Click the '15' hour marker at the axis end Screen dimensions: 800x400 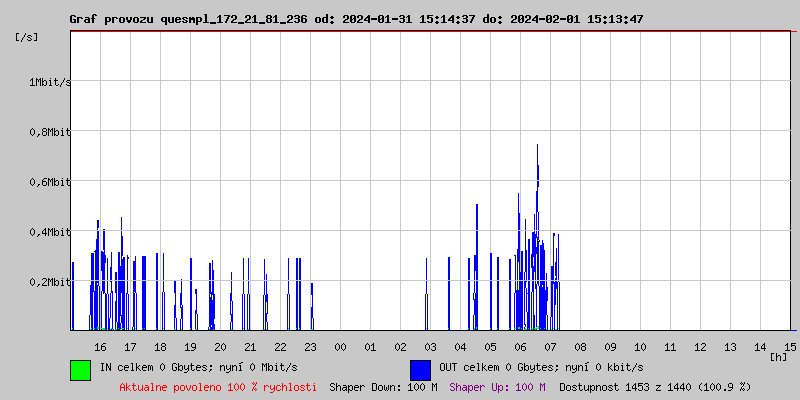tap(790, 346)
